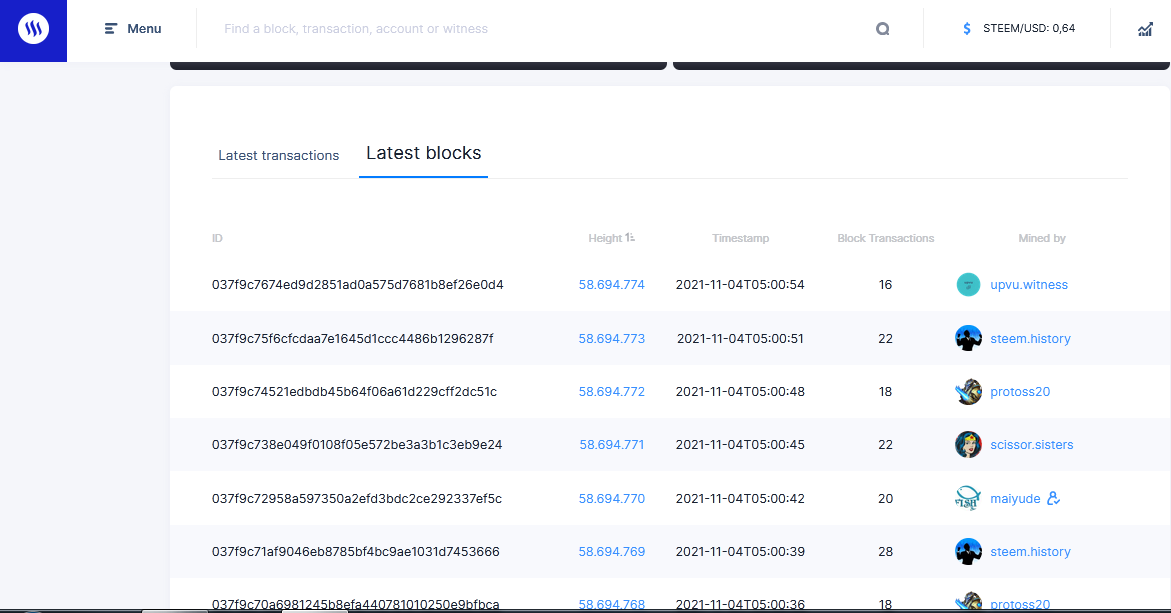Click the search magnifier icon
Image resolution: width=1171 pixels, height=613 pixels.
click(x=883, y=29)
